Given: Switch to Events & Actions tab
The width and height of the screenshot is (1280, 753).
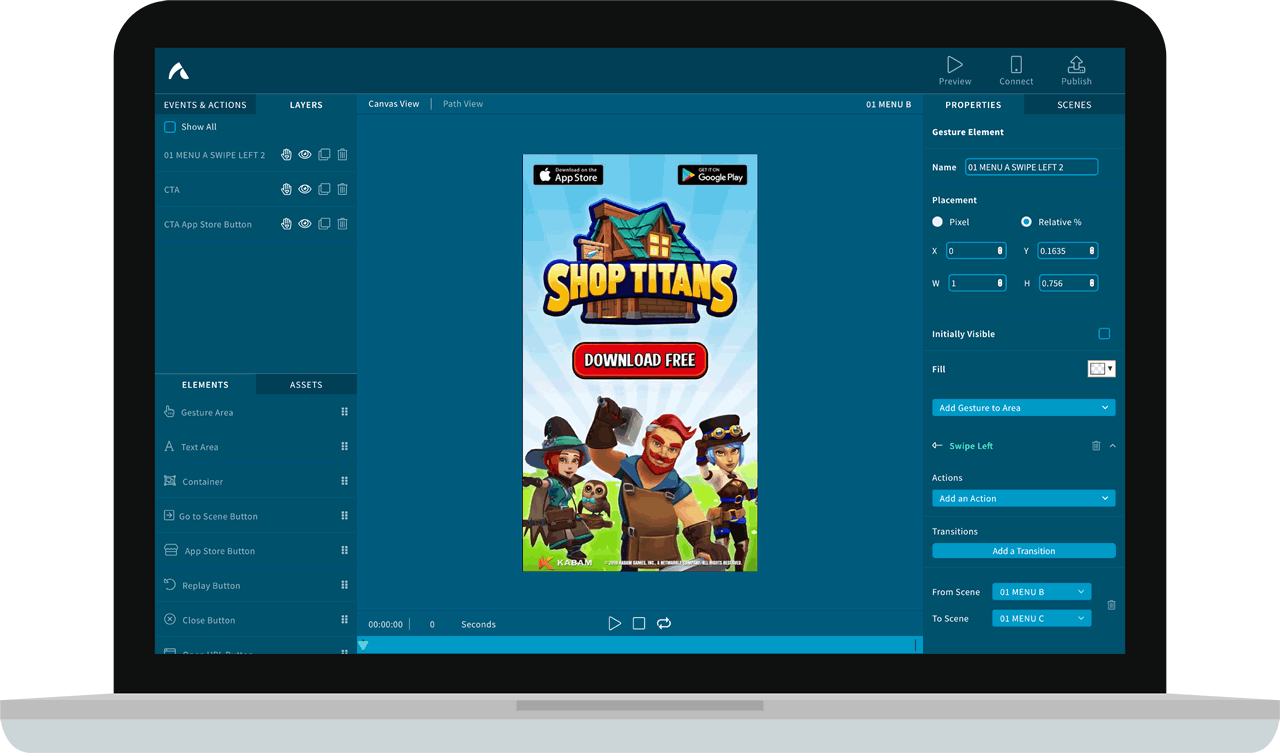Looking at the screenshot, I should [x=205, y=104].
